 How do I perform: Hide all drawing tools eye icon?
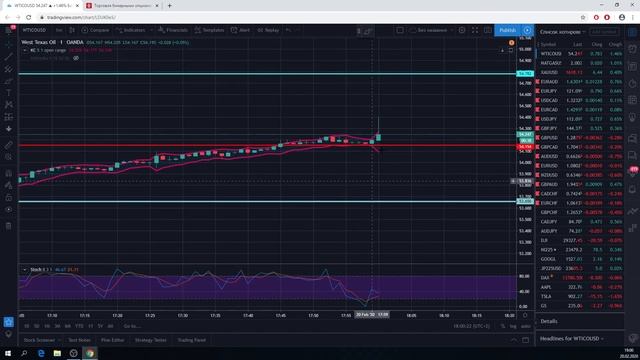coord(8,209)
